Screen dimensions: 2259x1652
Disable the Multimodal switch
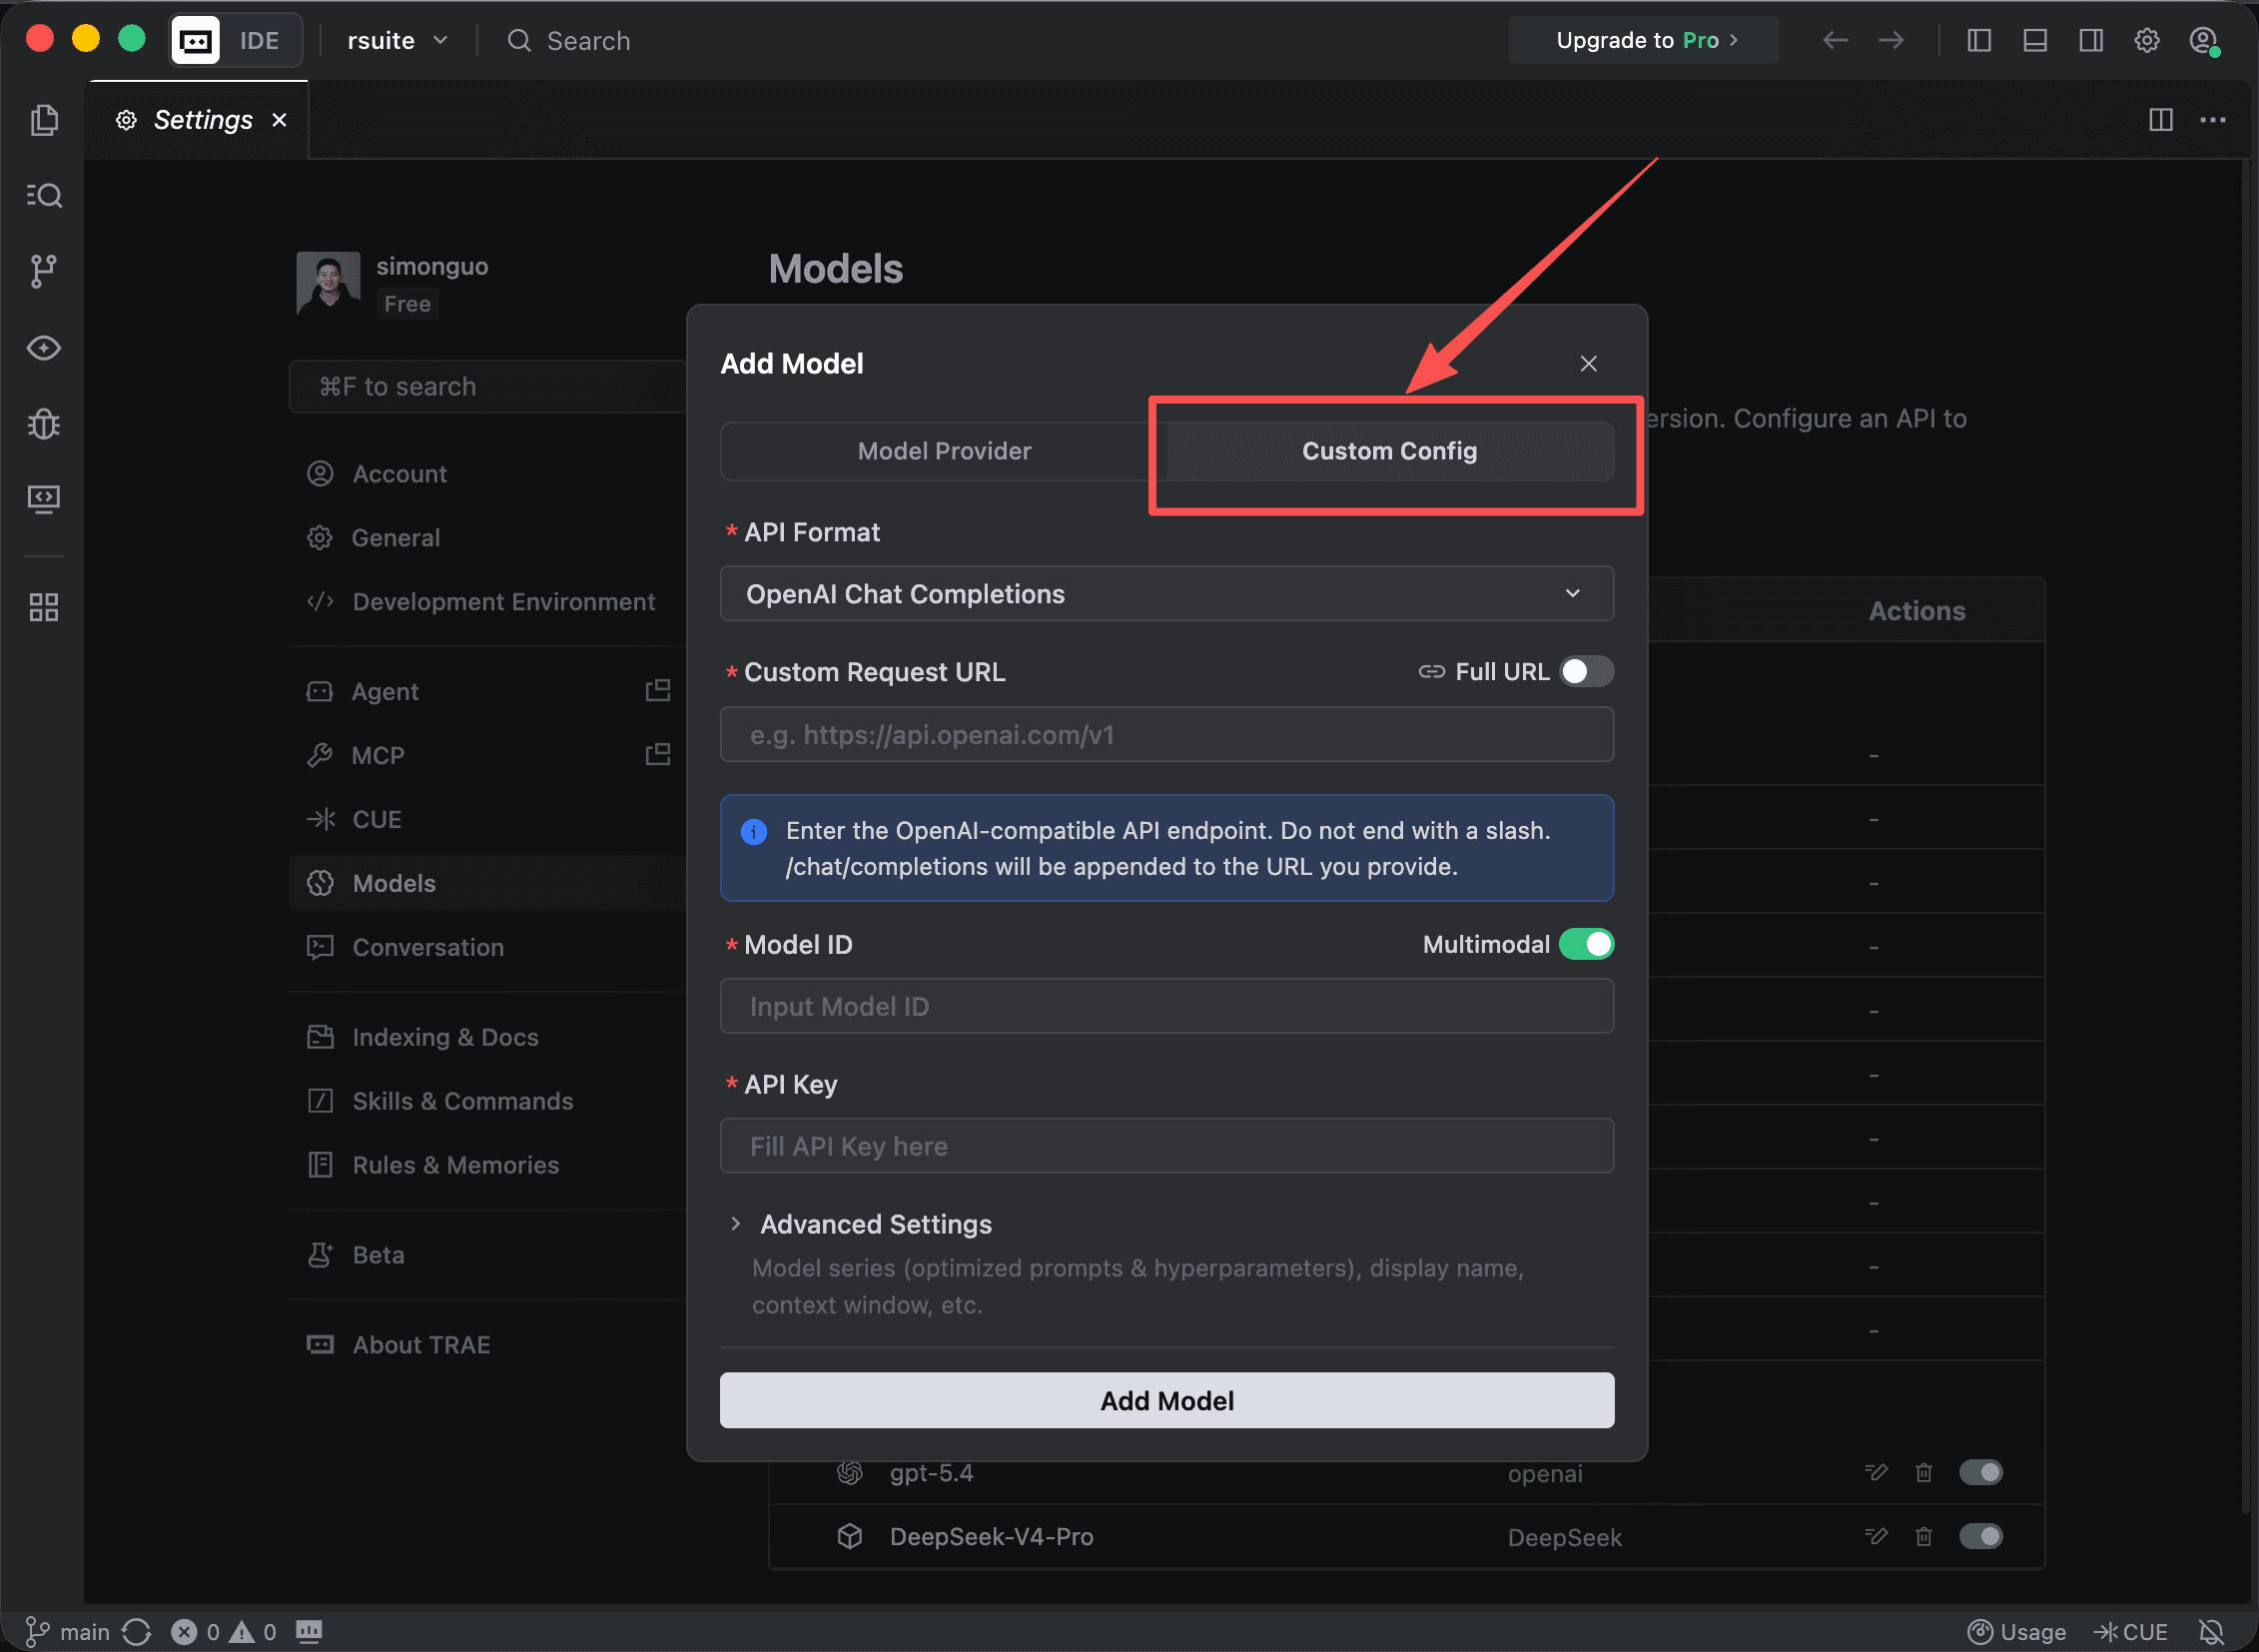[x=1587, y=944]
